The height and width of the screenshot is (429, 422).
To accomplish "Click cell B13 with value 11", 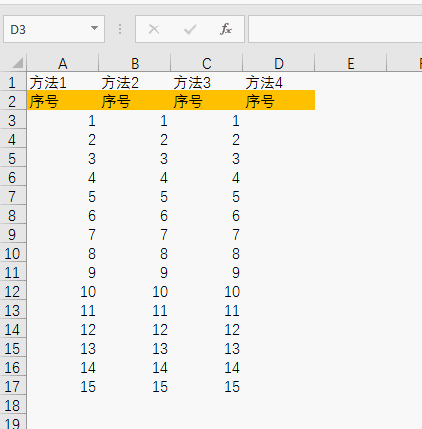I will click(x=135, y=310).
